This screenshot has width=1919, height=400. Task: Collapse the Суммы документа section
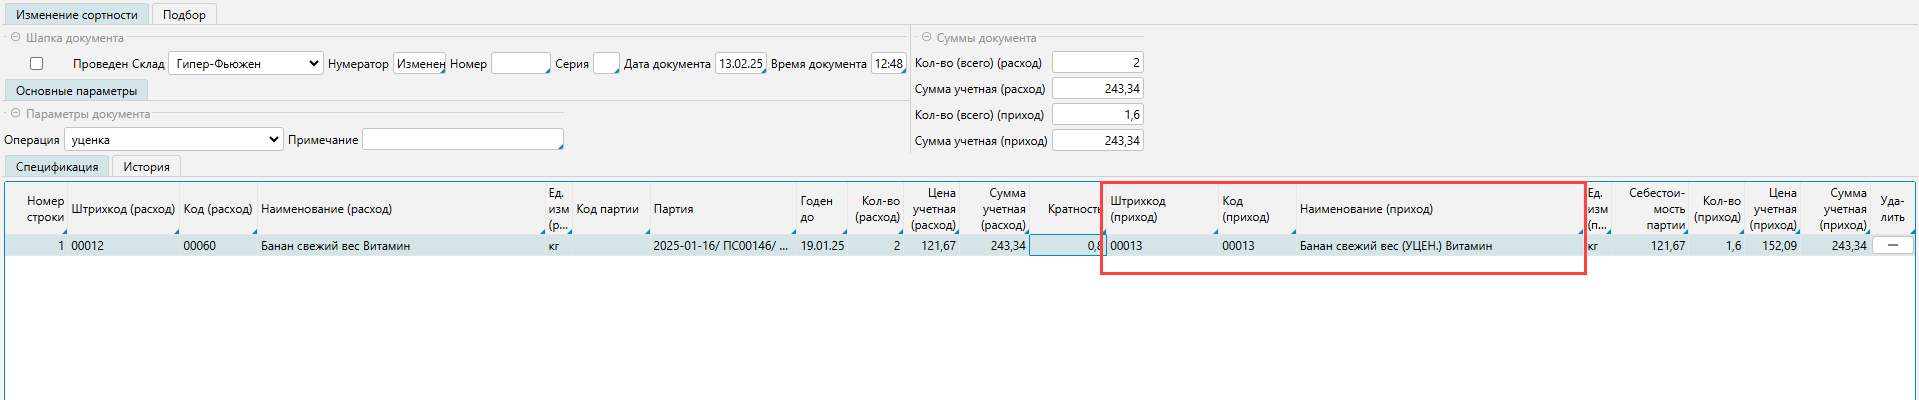pyautogui.click(x=926, y=38)
